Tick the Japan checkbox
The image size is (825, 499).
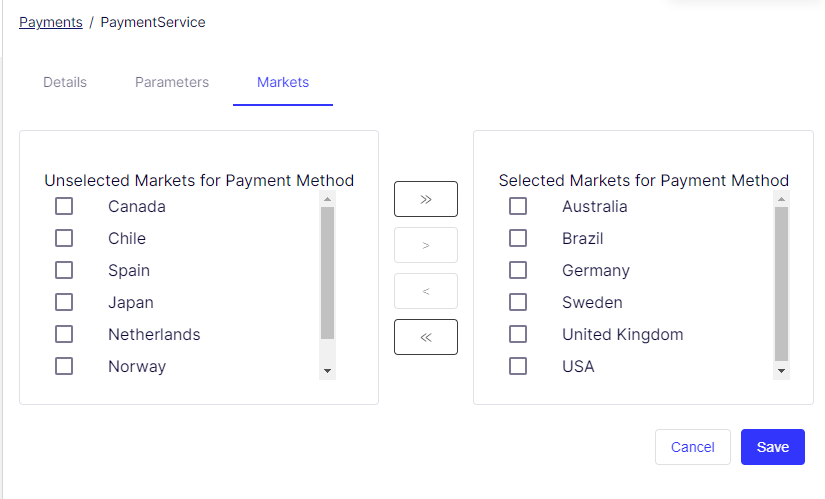point(64,303)
